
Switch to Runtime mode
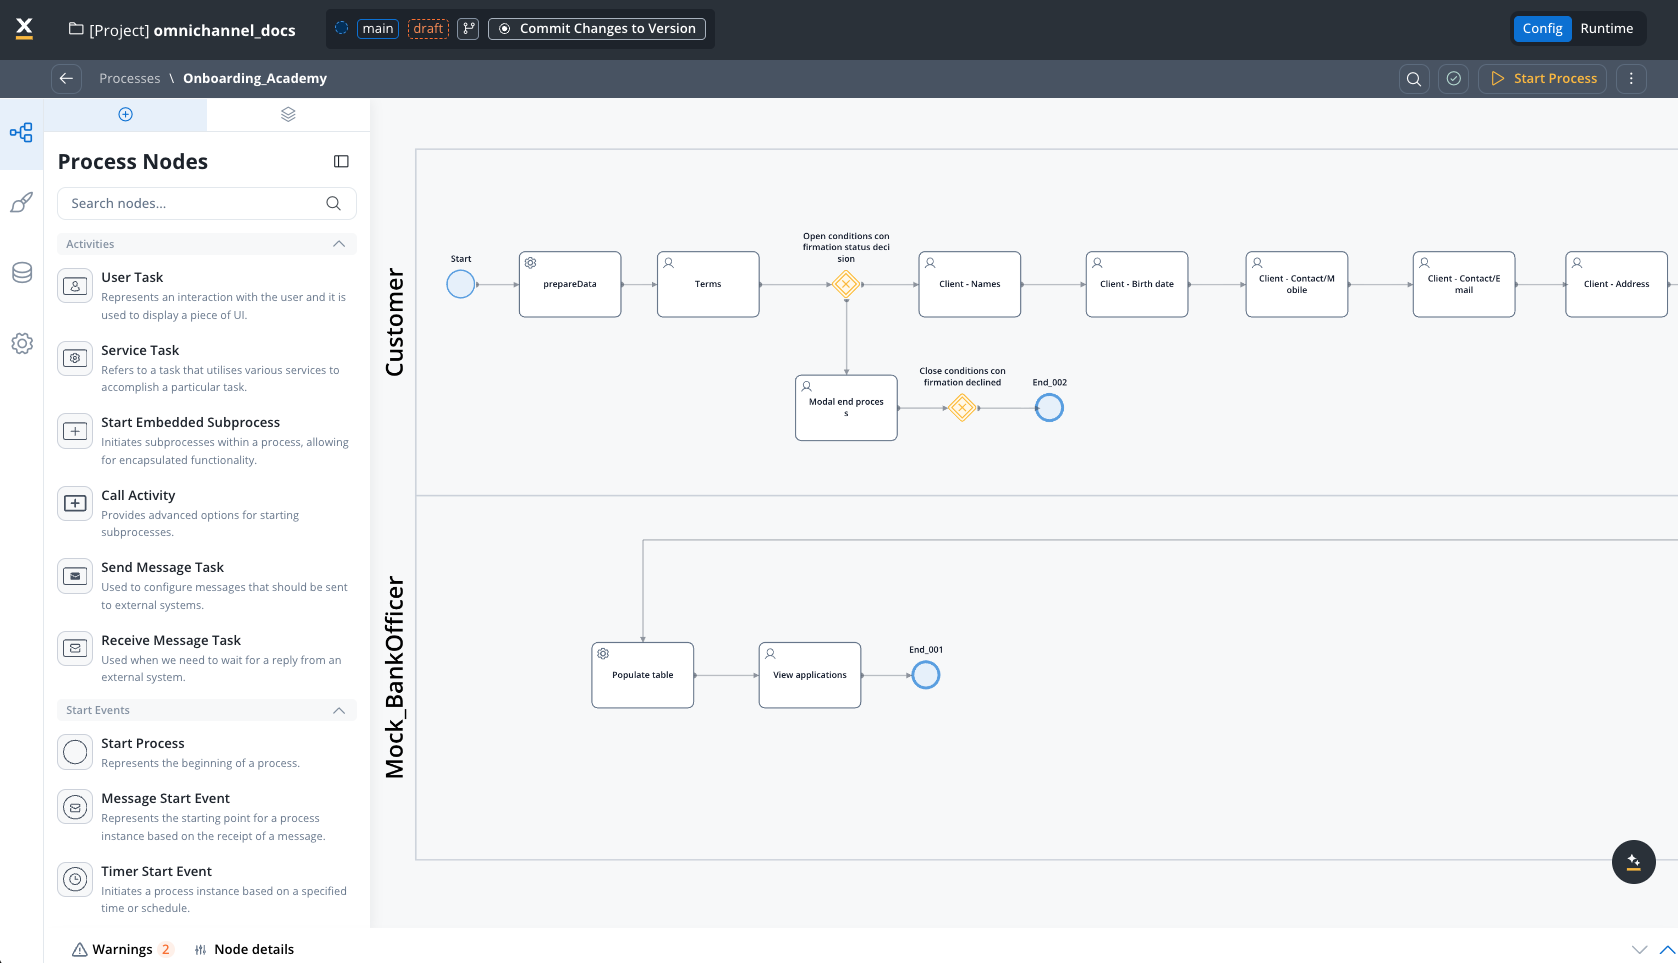(1606, 29)
